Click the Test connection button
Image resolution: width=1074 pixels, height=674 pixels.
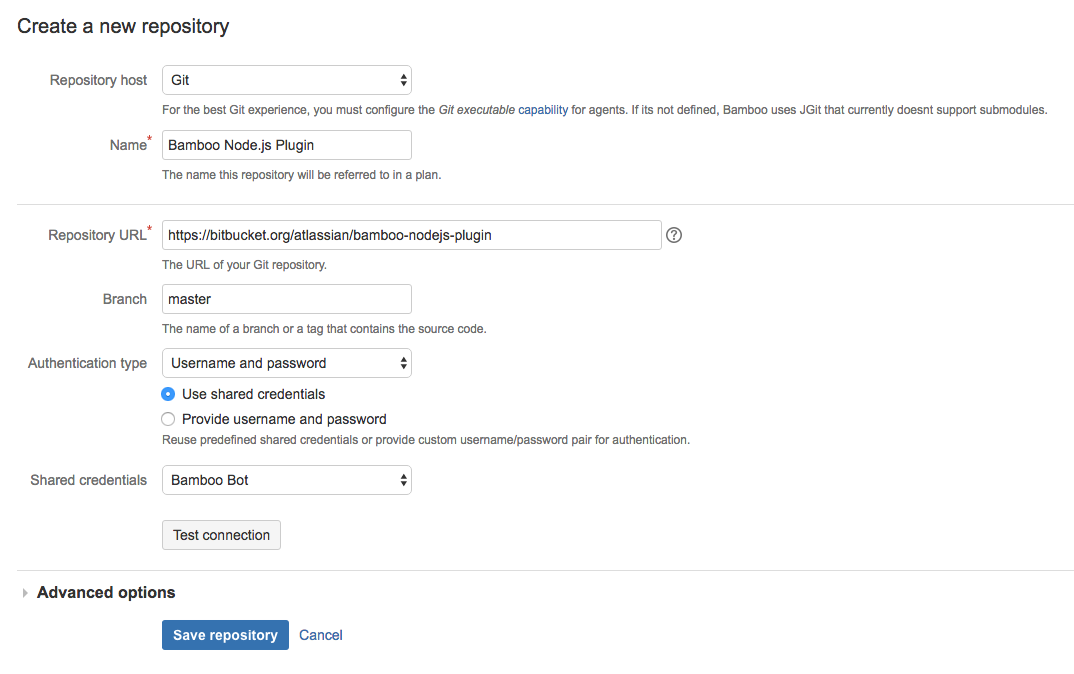[x=221, y=535]
